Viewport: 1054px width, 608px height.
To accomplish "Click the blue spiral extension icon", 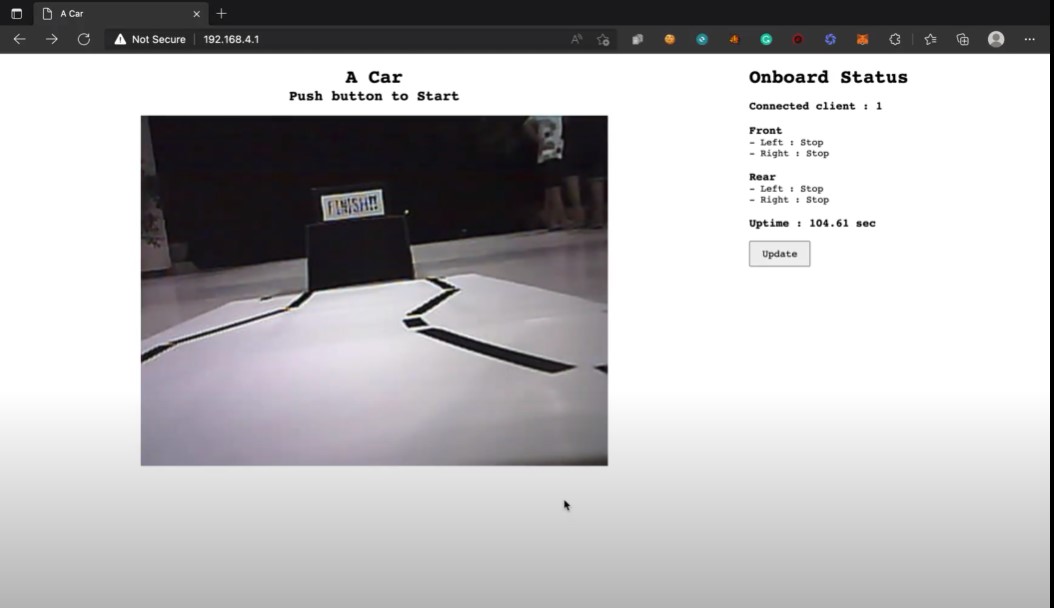I will click(829, 39).
